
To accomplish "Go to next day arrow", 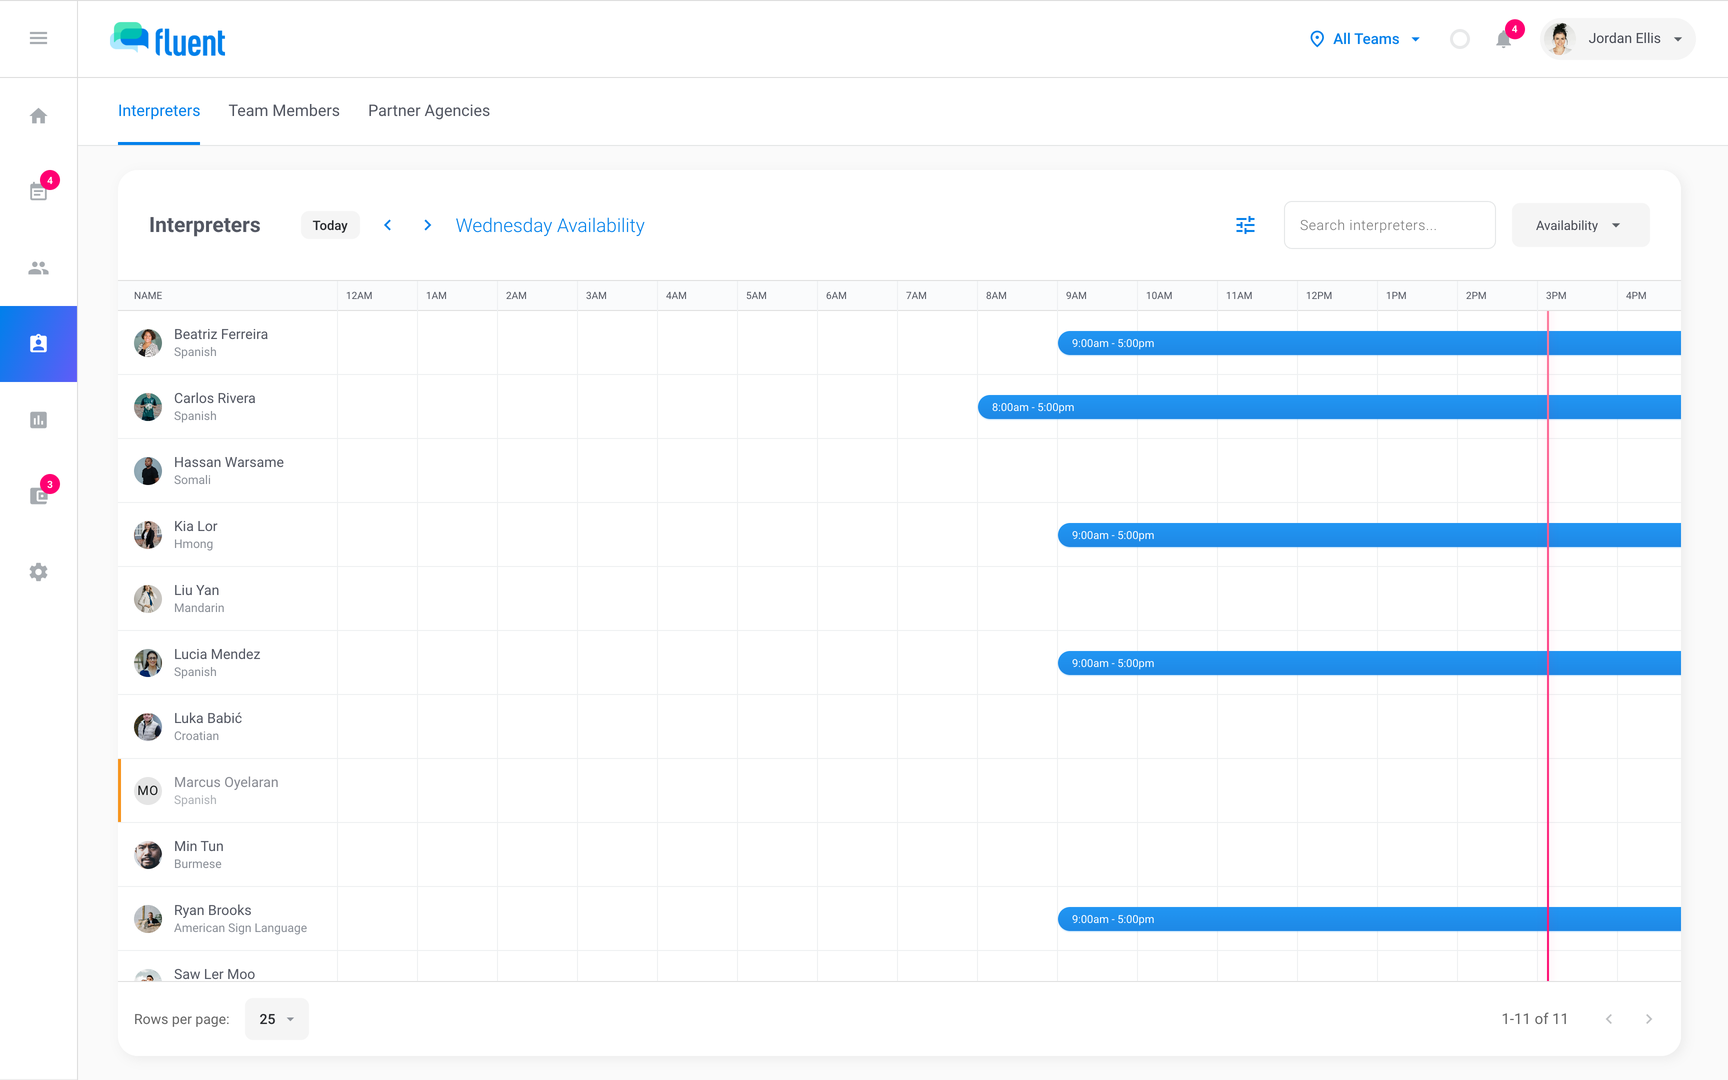I will pyautogui.click(x=427, y=225).
